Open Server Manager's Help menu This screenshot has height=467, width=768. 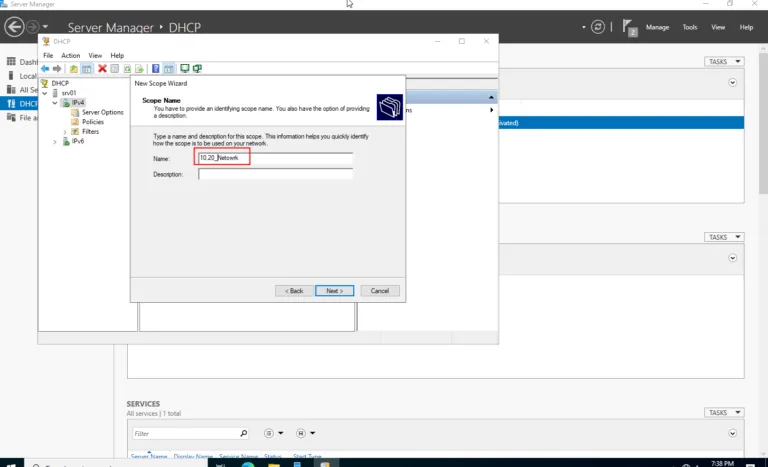click(x=746, y=27)
